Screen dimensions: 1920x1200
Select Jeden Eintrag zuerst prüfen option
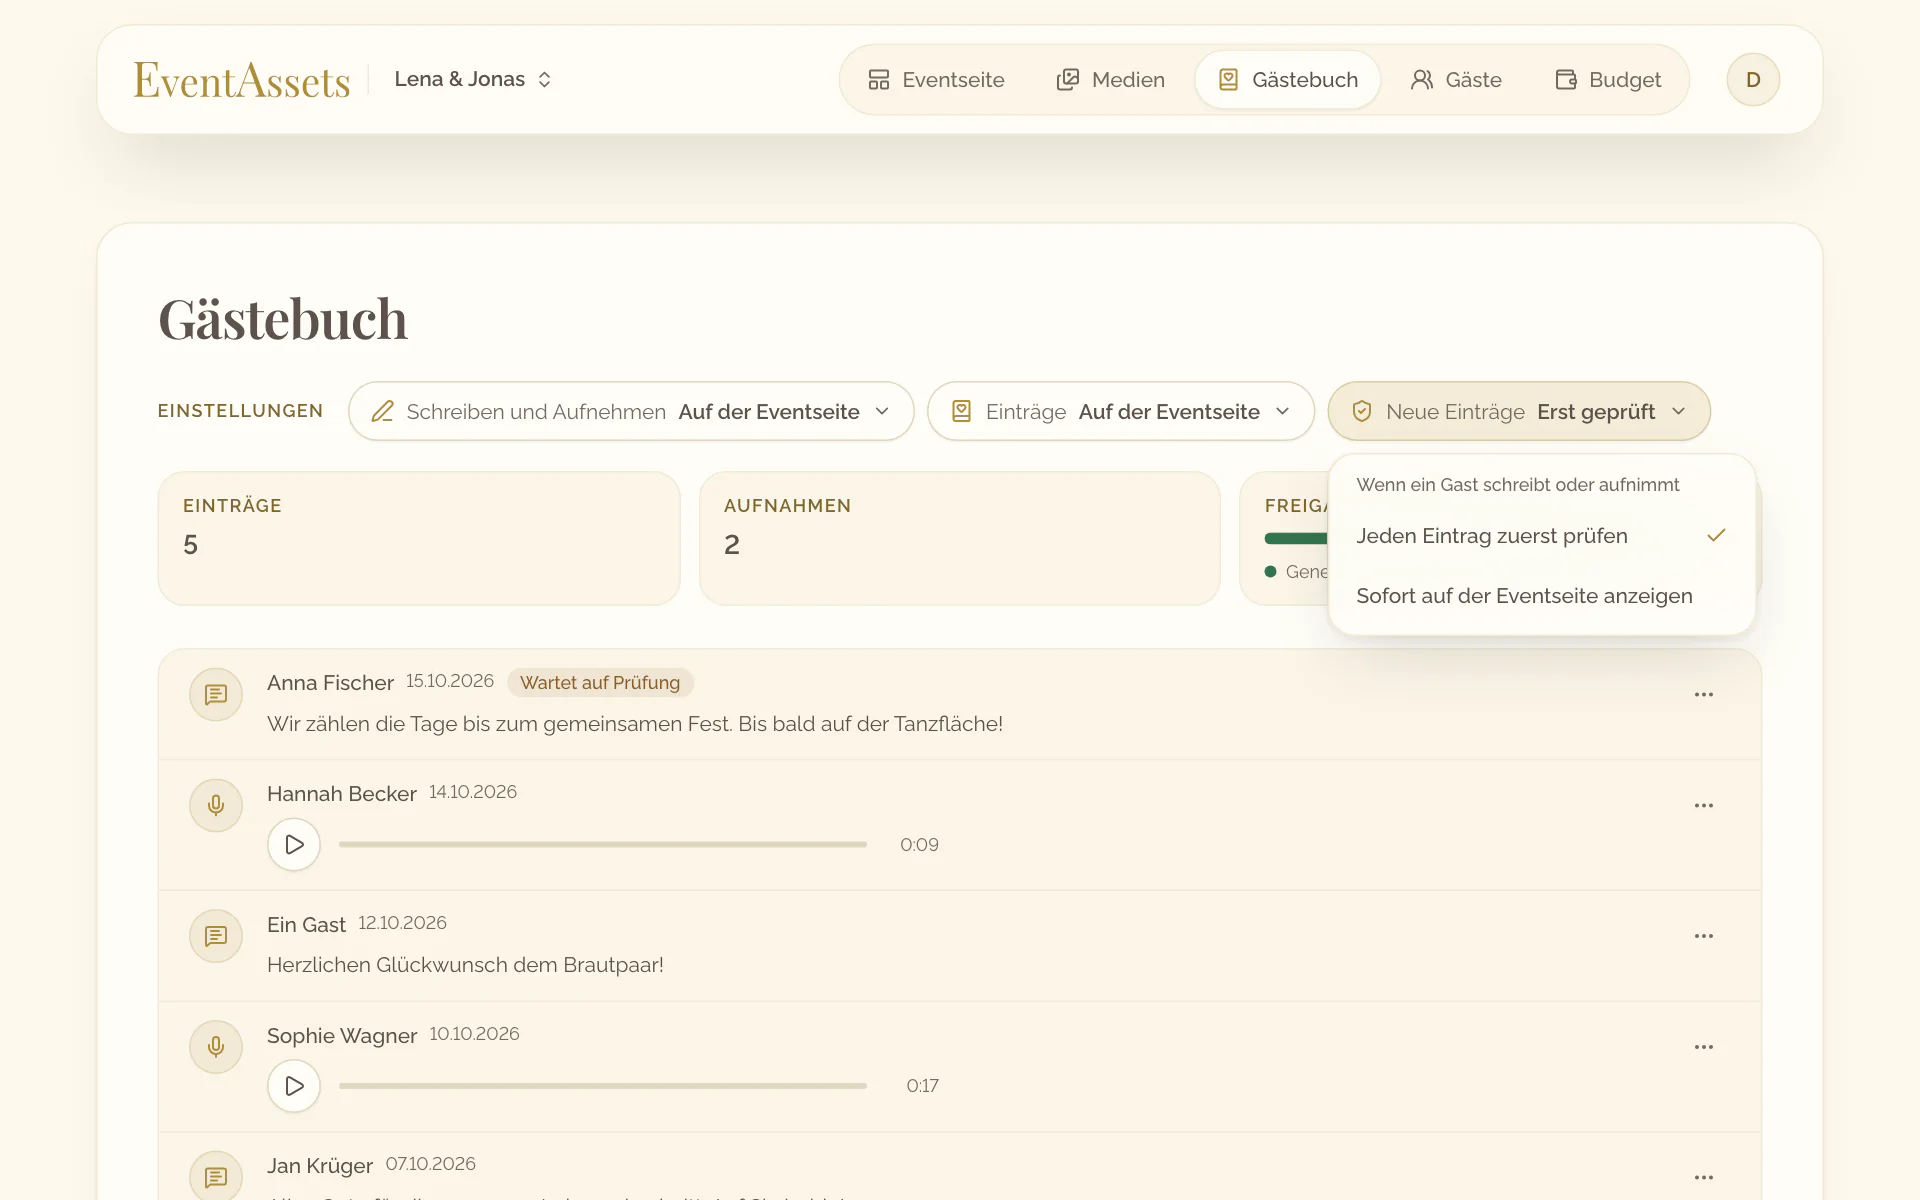tap(1542, 536)
